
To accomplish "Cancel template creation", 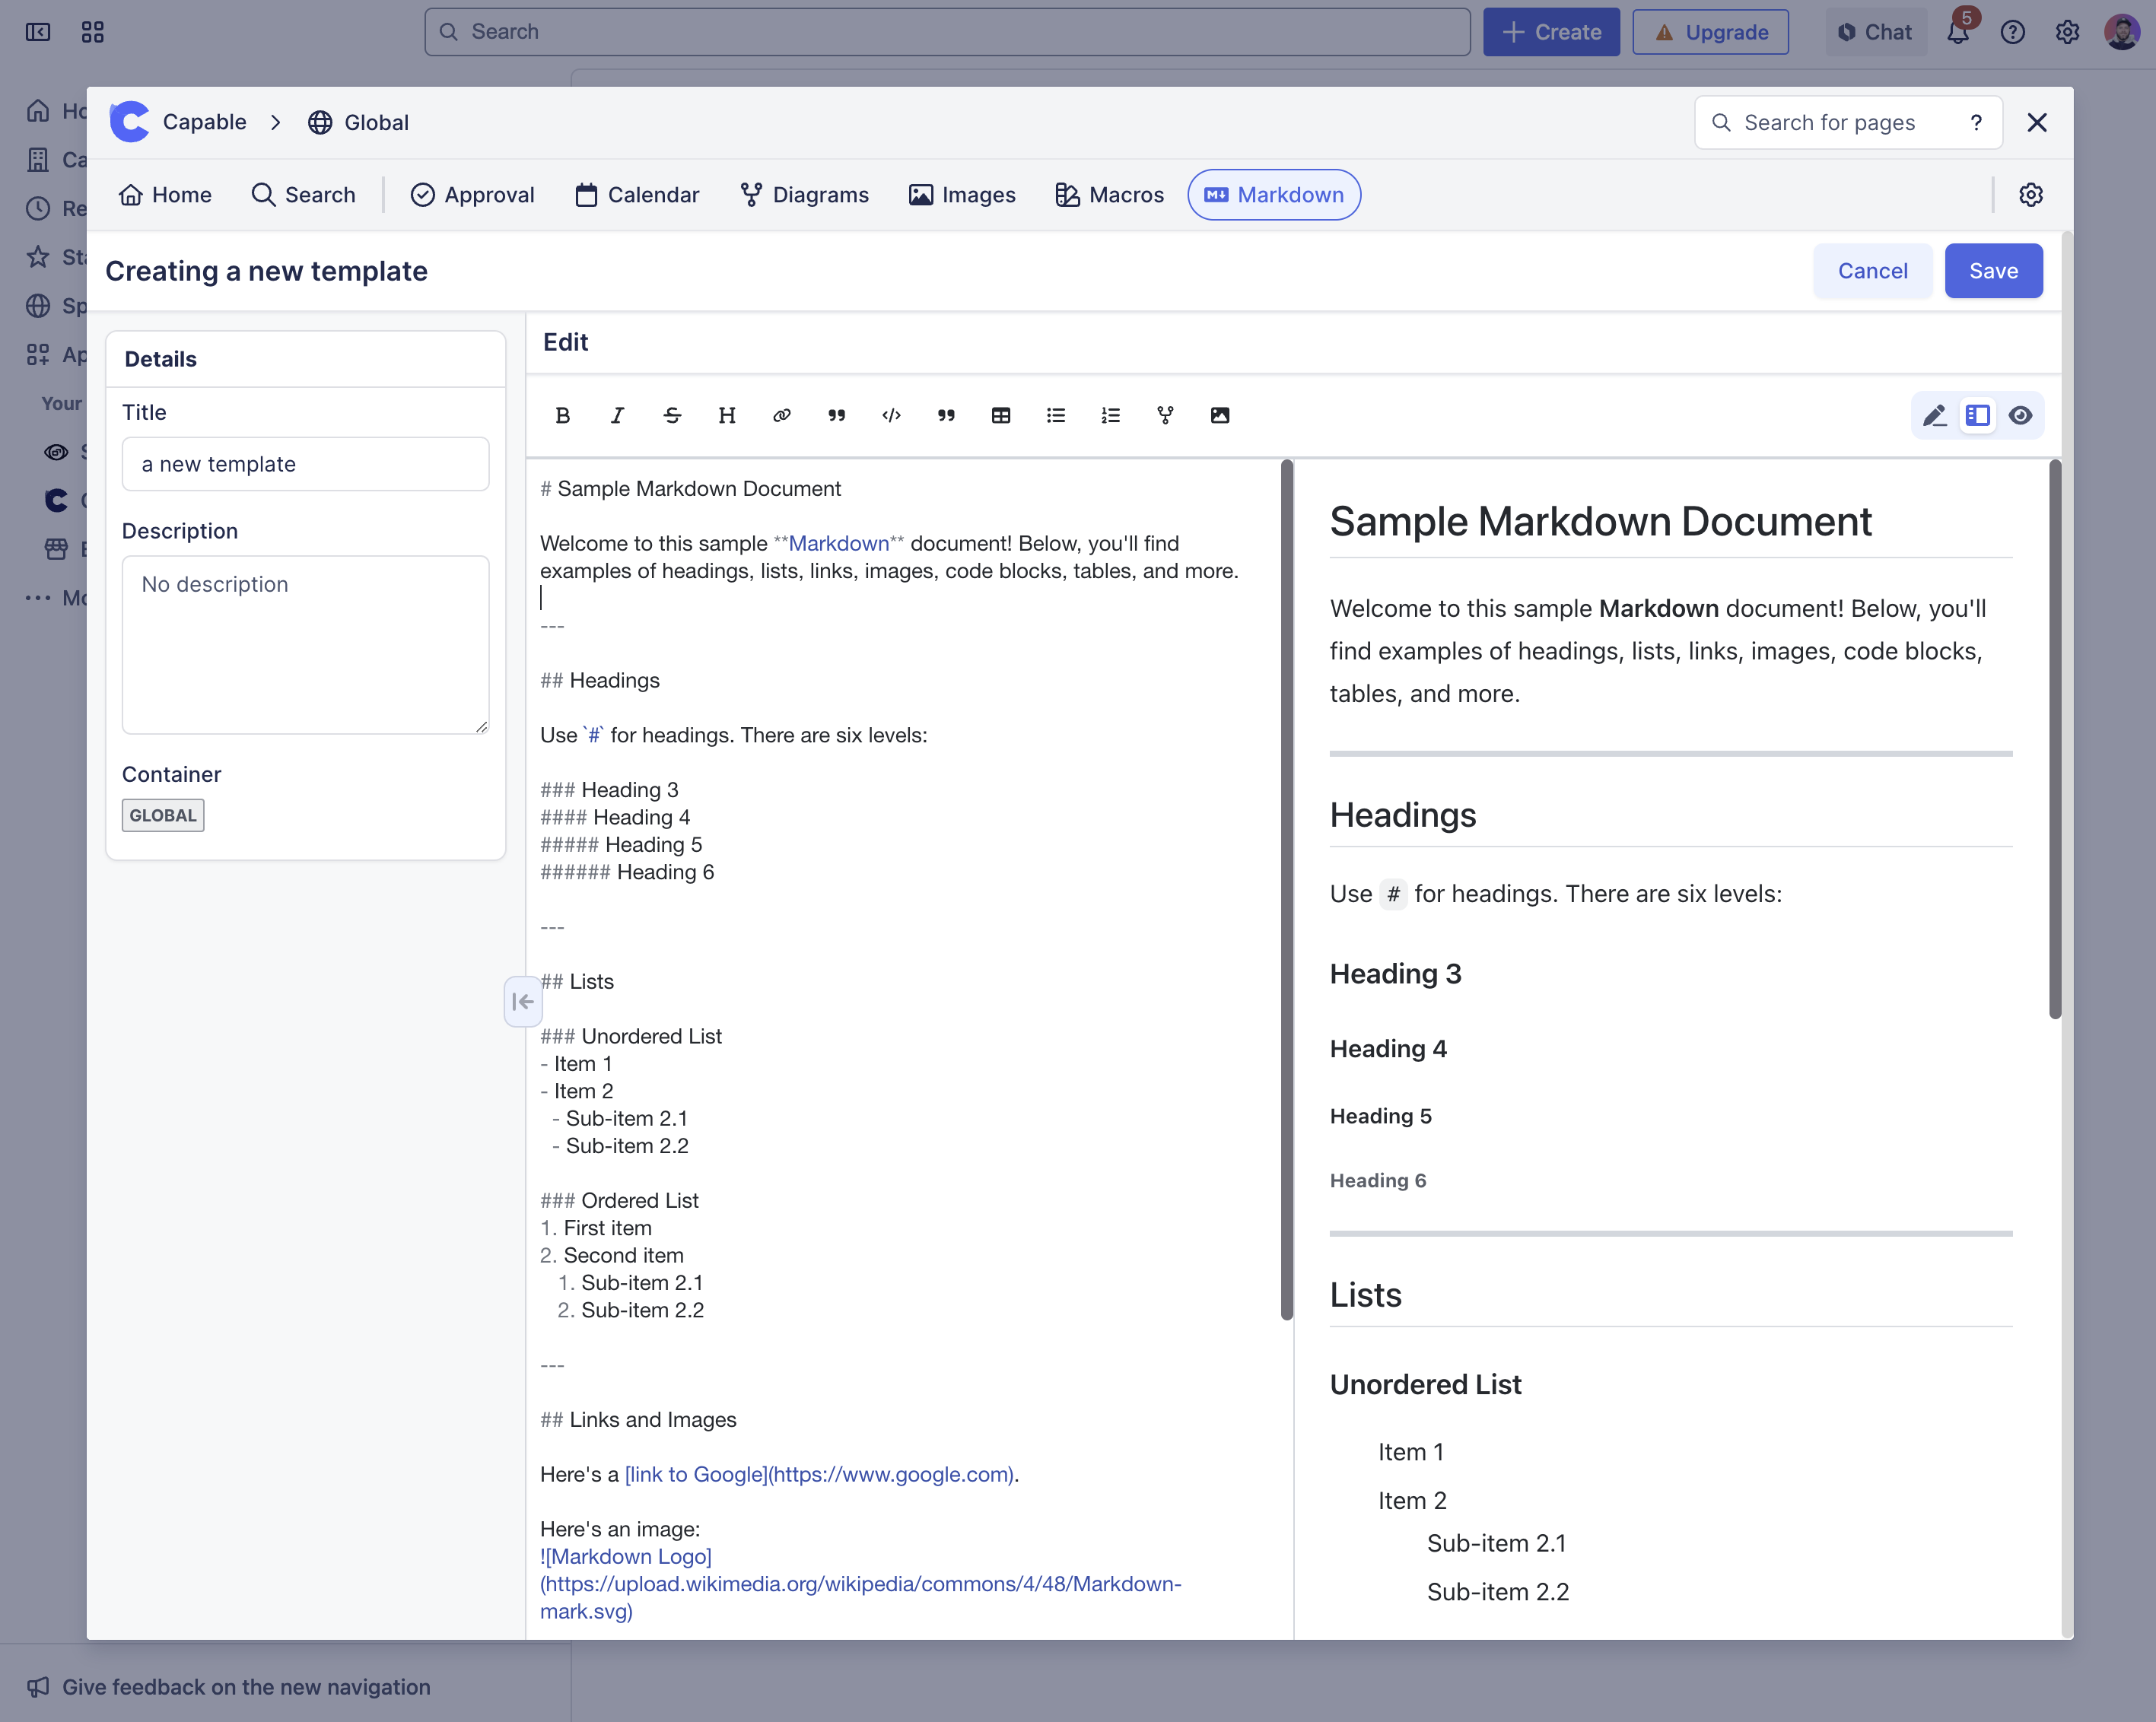I will 1872,271.
